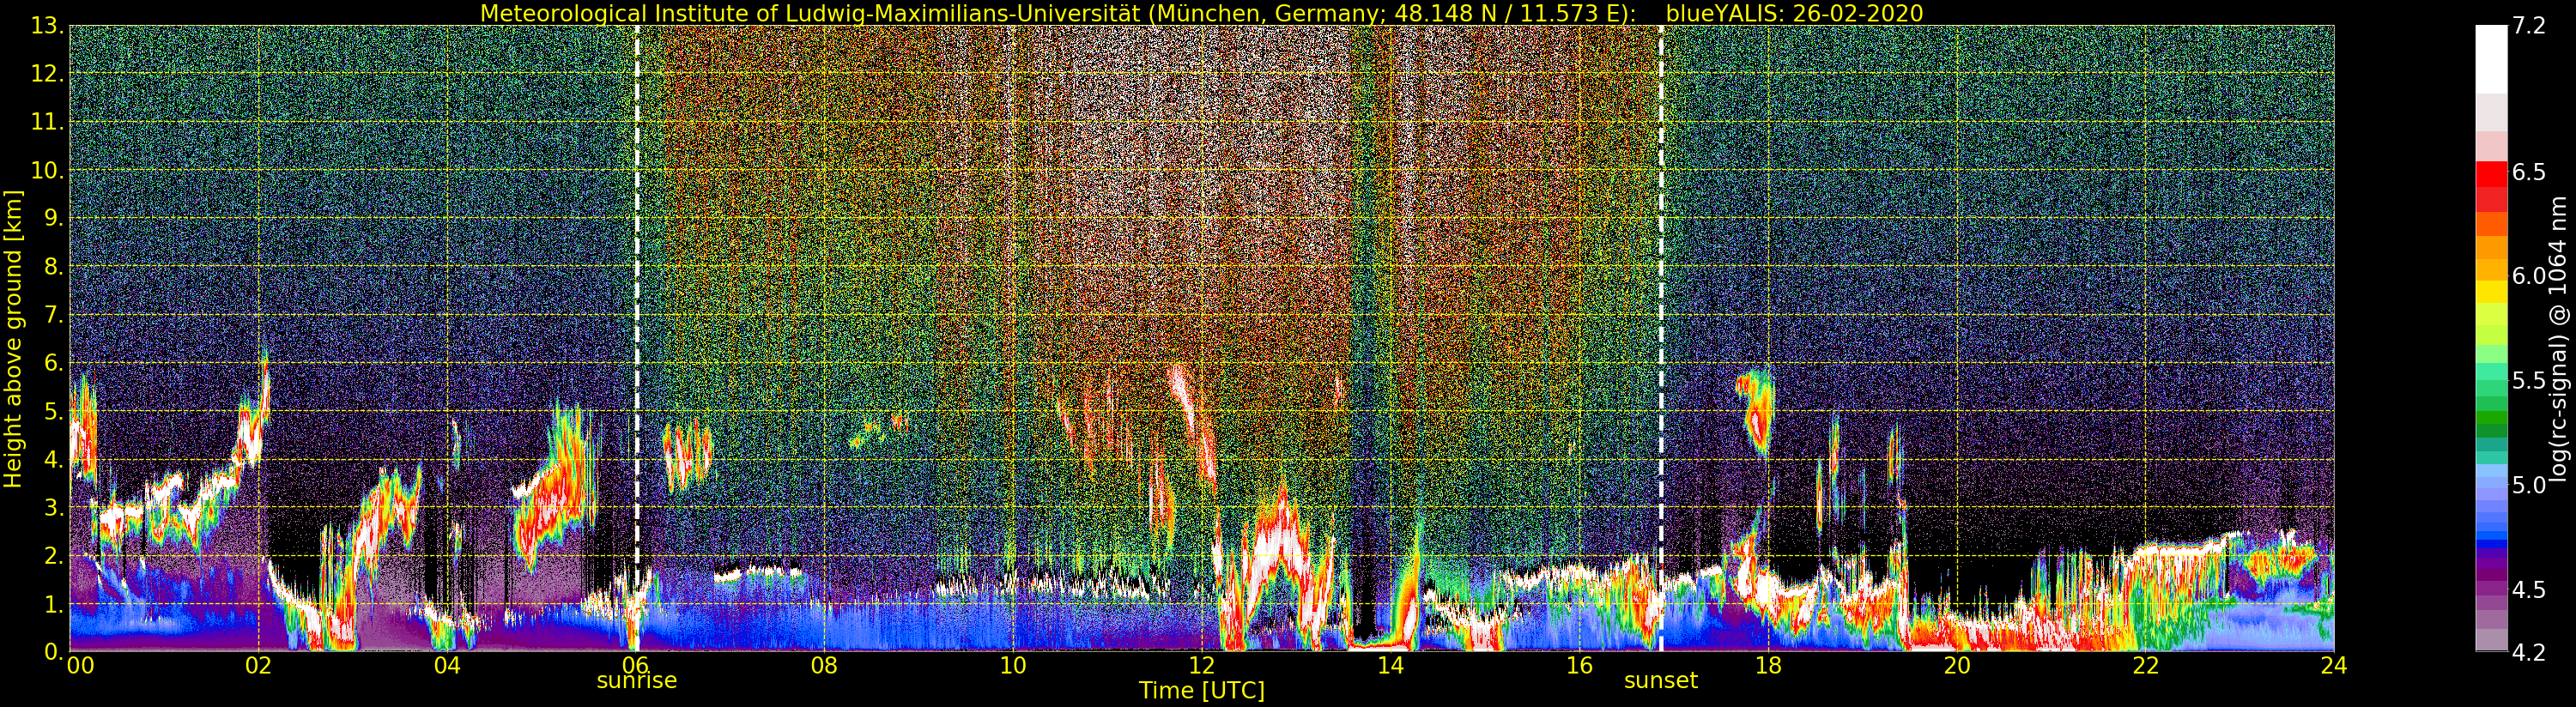Screen dimensions: 2576x707
Task: Click the white segment of the colorbar
Action: pyautogui.click(x=2491, y=60)
